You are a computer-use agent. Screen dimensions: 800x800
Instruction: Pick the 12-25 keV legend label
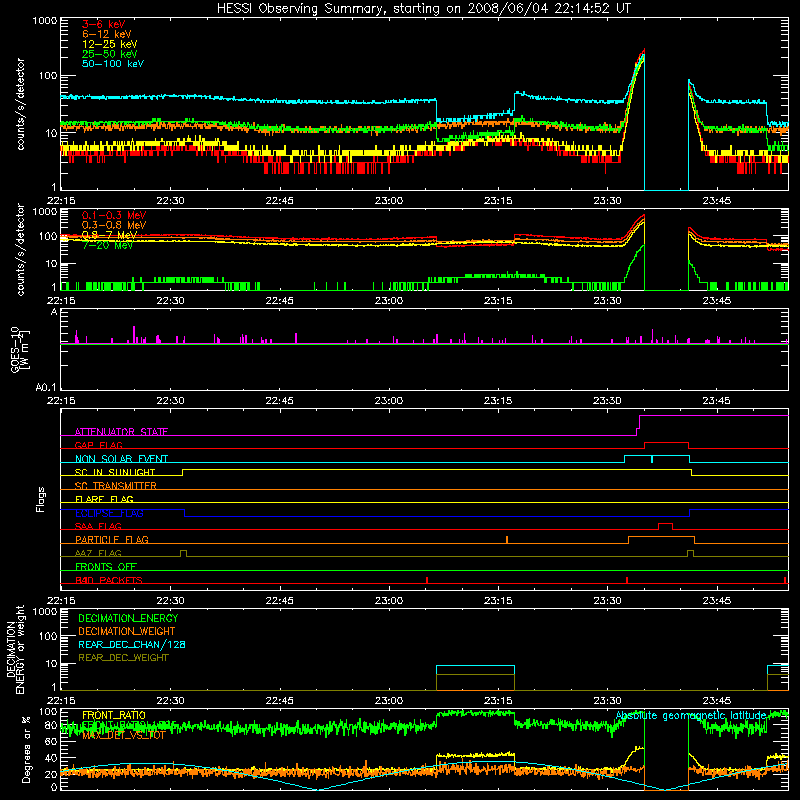click(x=110, y=44)
